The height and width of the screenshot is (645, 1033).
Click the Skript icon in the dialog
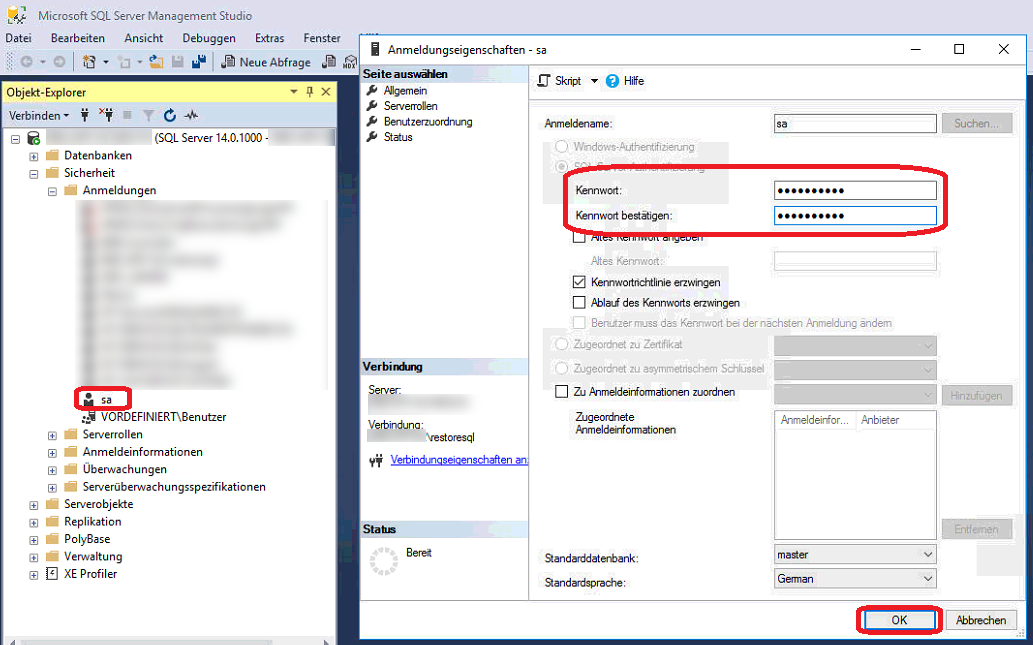click(545, 81)
